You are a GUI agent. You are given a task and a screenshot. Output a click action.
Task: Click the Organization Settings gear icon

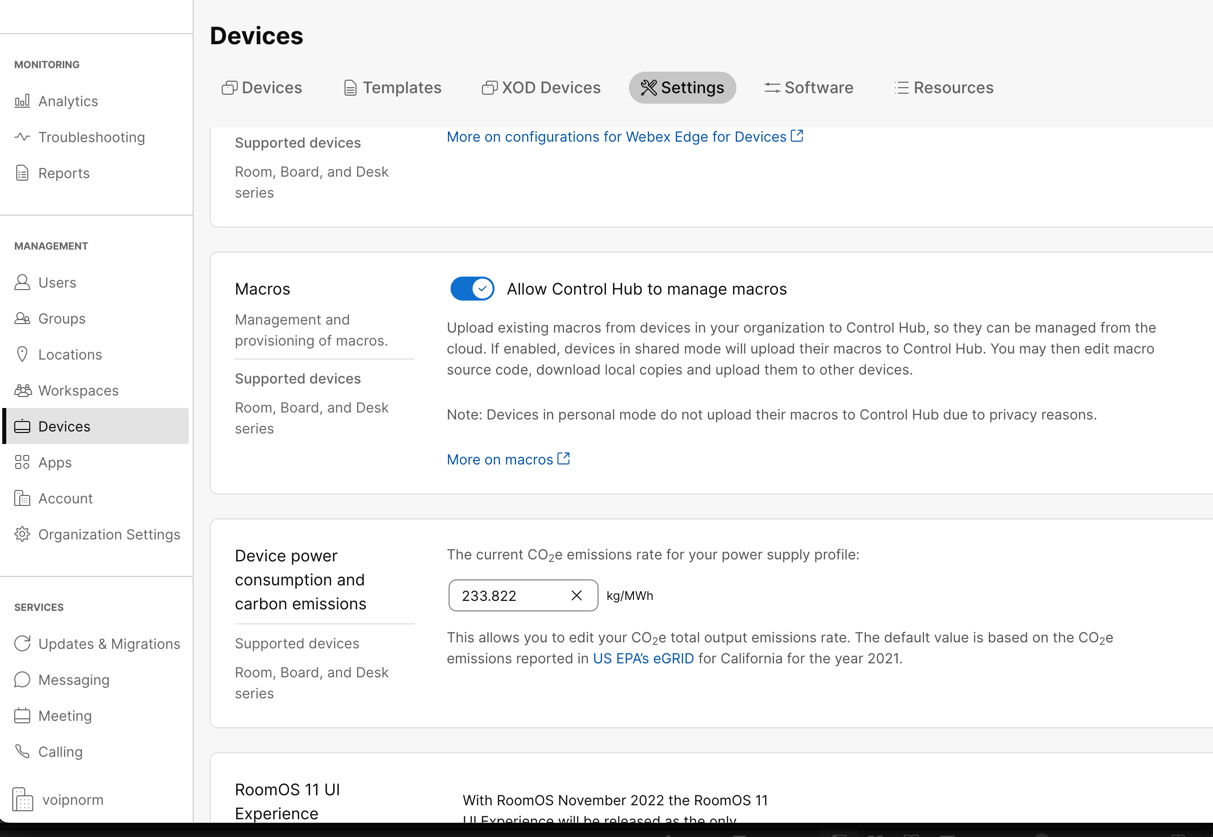[22, 535]
